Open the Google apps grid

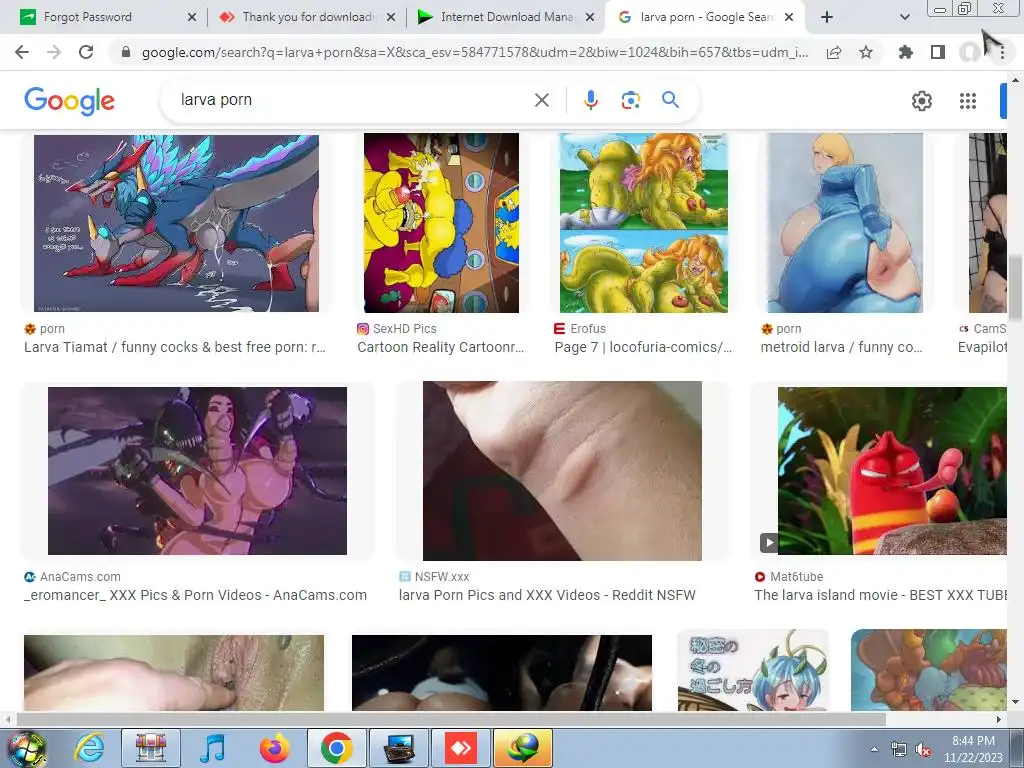[x=967, y=101]
